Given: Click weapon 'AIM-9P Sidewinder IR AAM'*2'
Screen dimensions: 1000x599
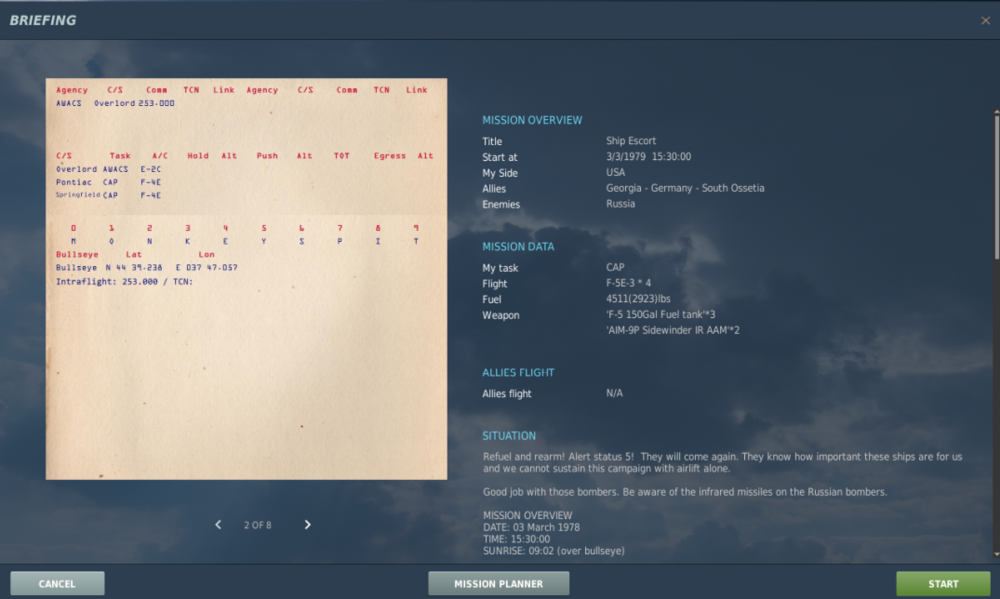Looking at the screenshot, I should click(x=672, y=330).
